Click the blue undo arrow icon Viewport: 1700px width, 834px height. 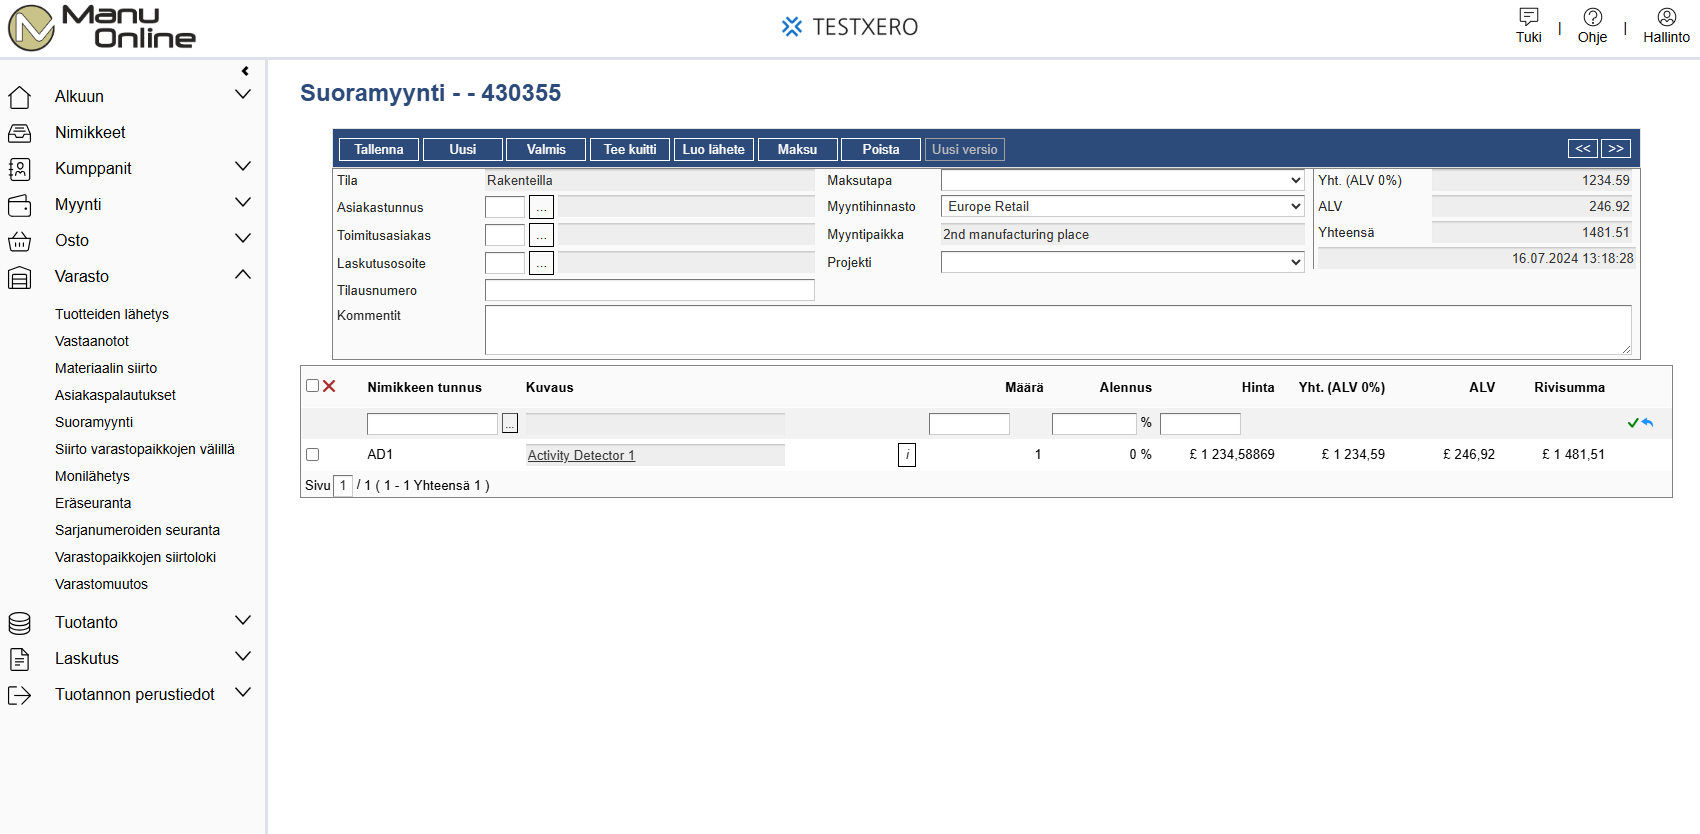point(1647,423)
